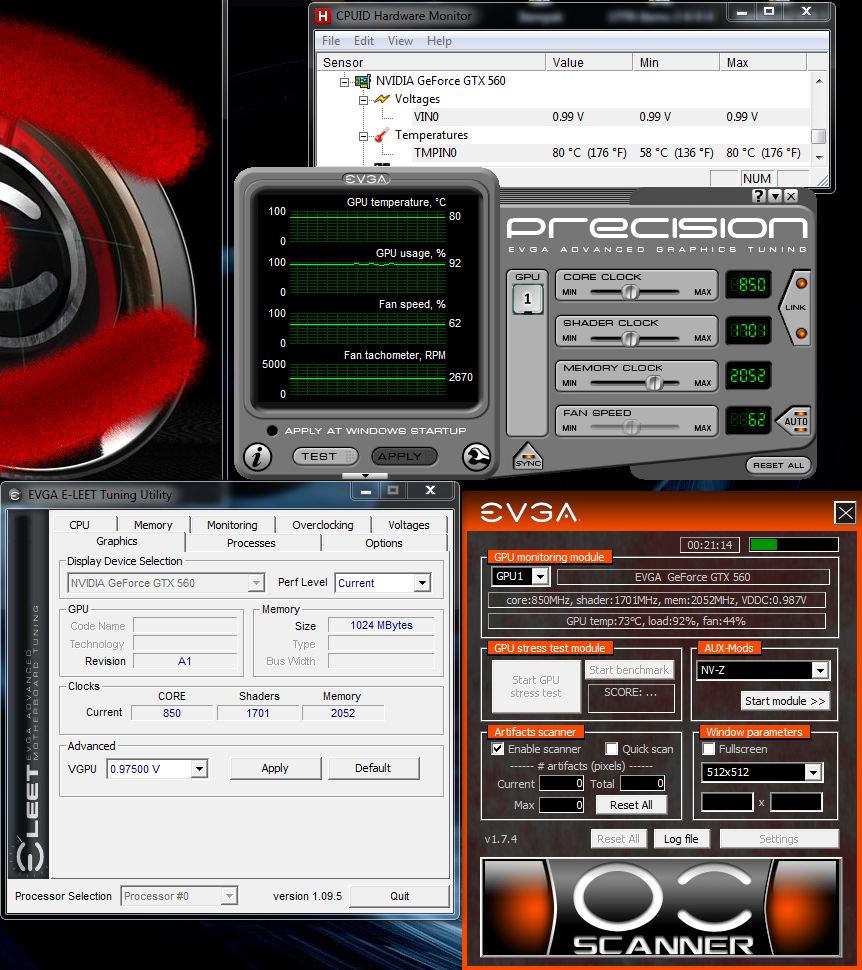Click the APPLY button in Precision
862x970 pixels.
point(404,457)
